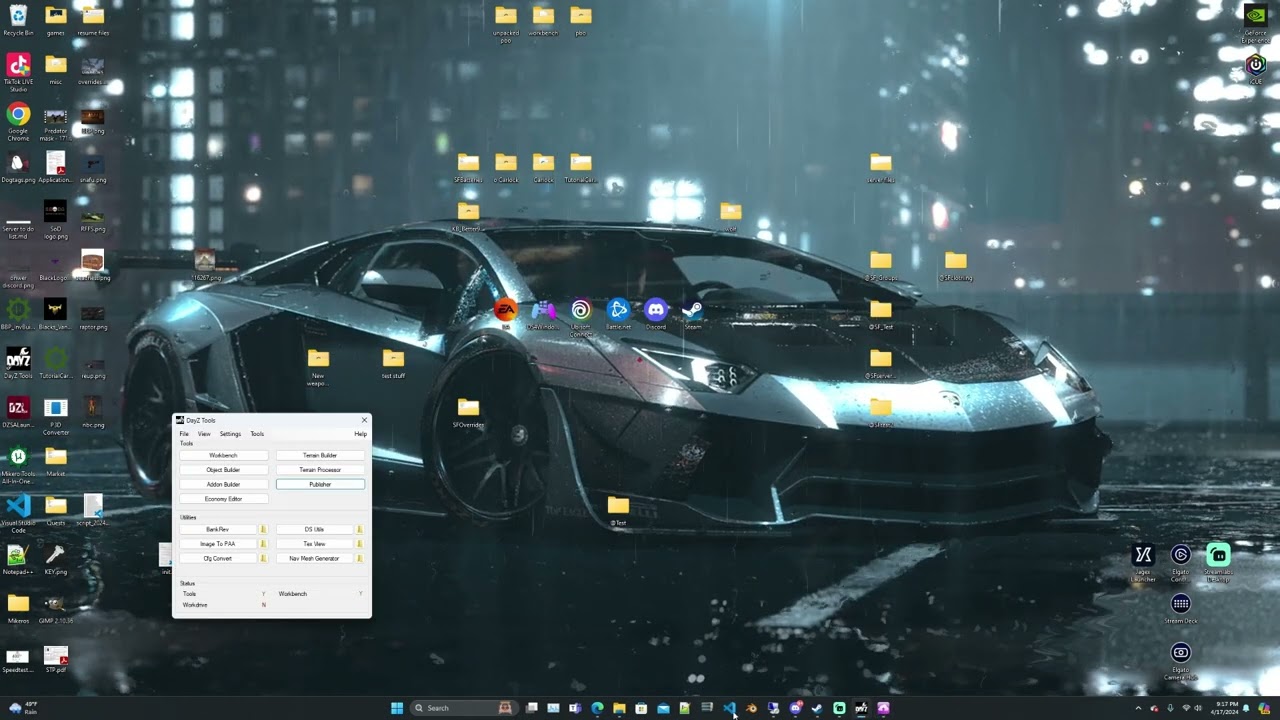Open the taskbar clock and date
This screenshot has height=720, width=1280.
coord(1226,708)
